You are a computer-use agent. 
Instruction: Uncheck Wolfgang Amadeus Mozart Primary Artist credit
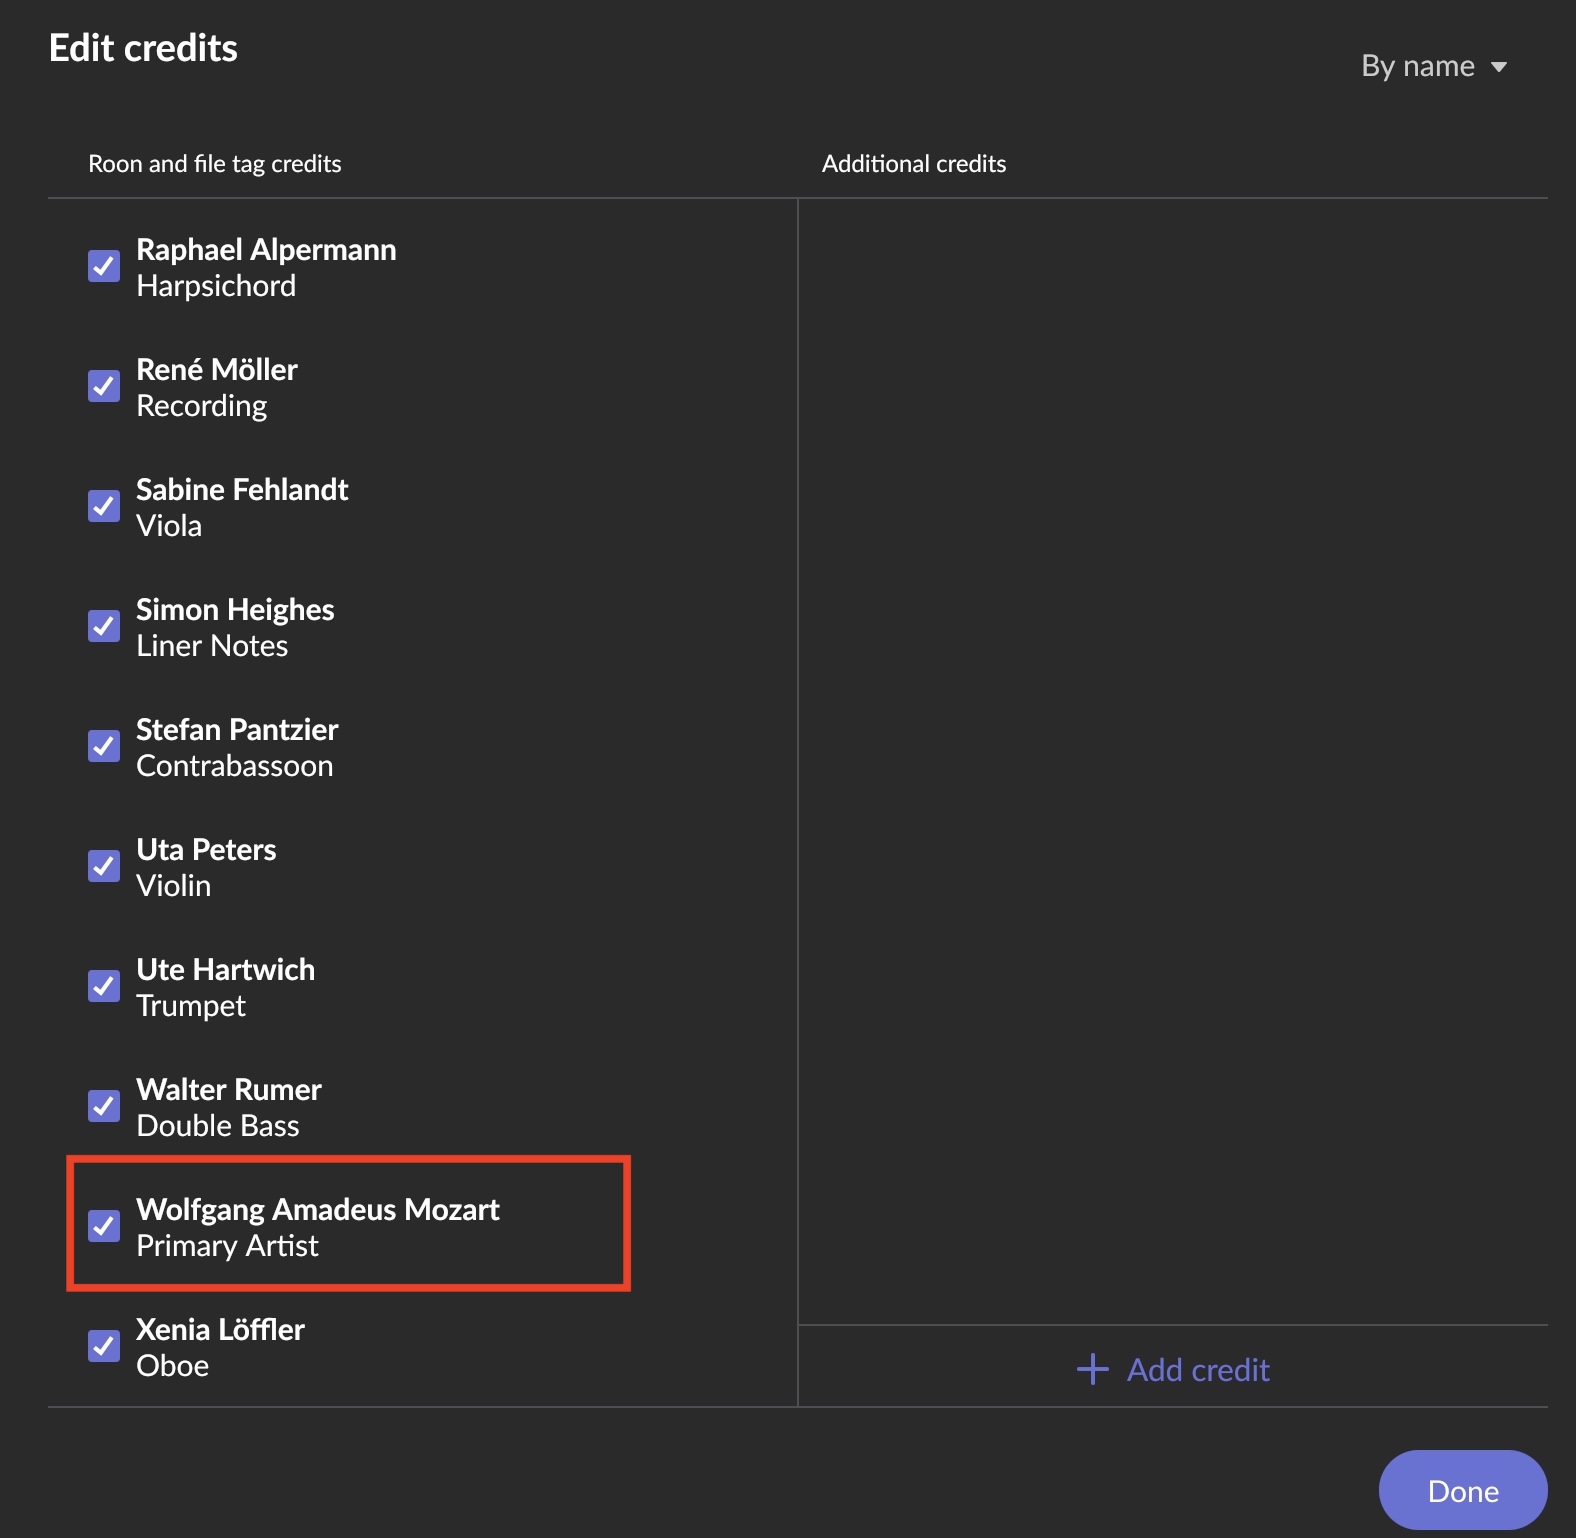104,1226
